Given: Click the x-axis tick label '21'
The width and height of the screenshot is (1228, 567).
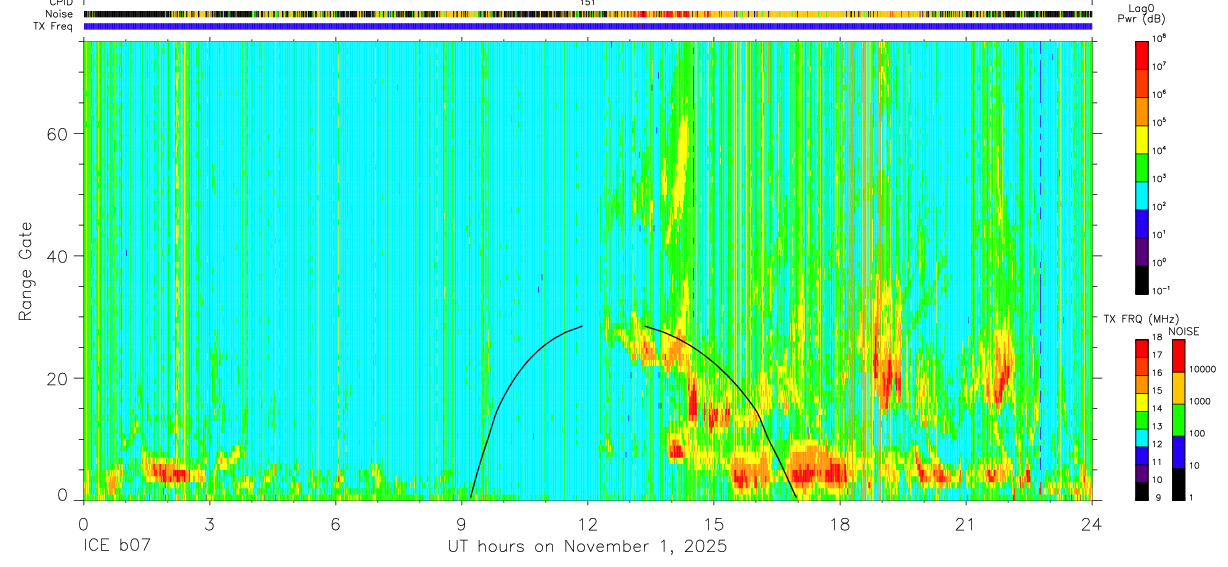Looking at the screenshot, I should 966,524.
